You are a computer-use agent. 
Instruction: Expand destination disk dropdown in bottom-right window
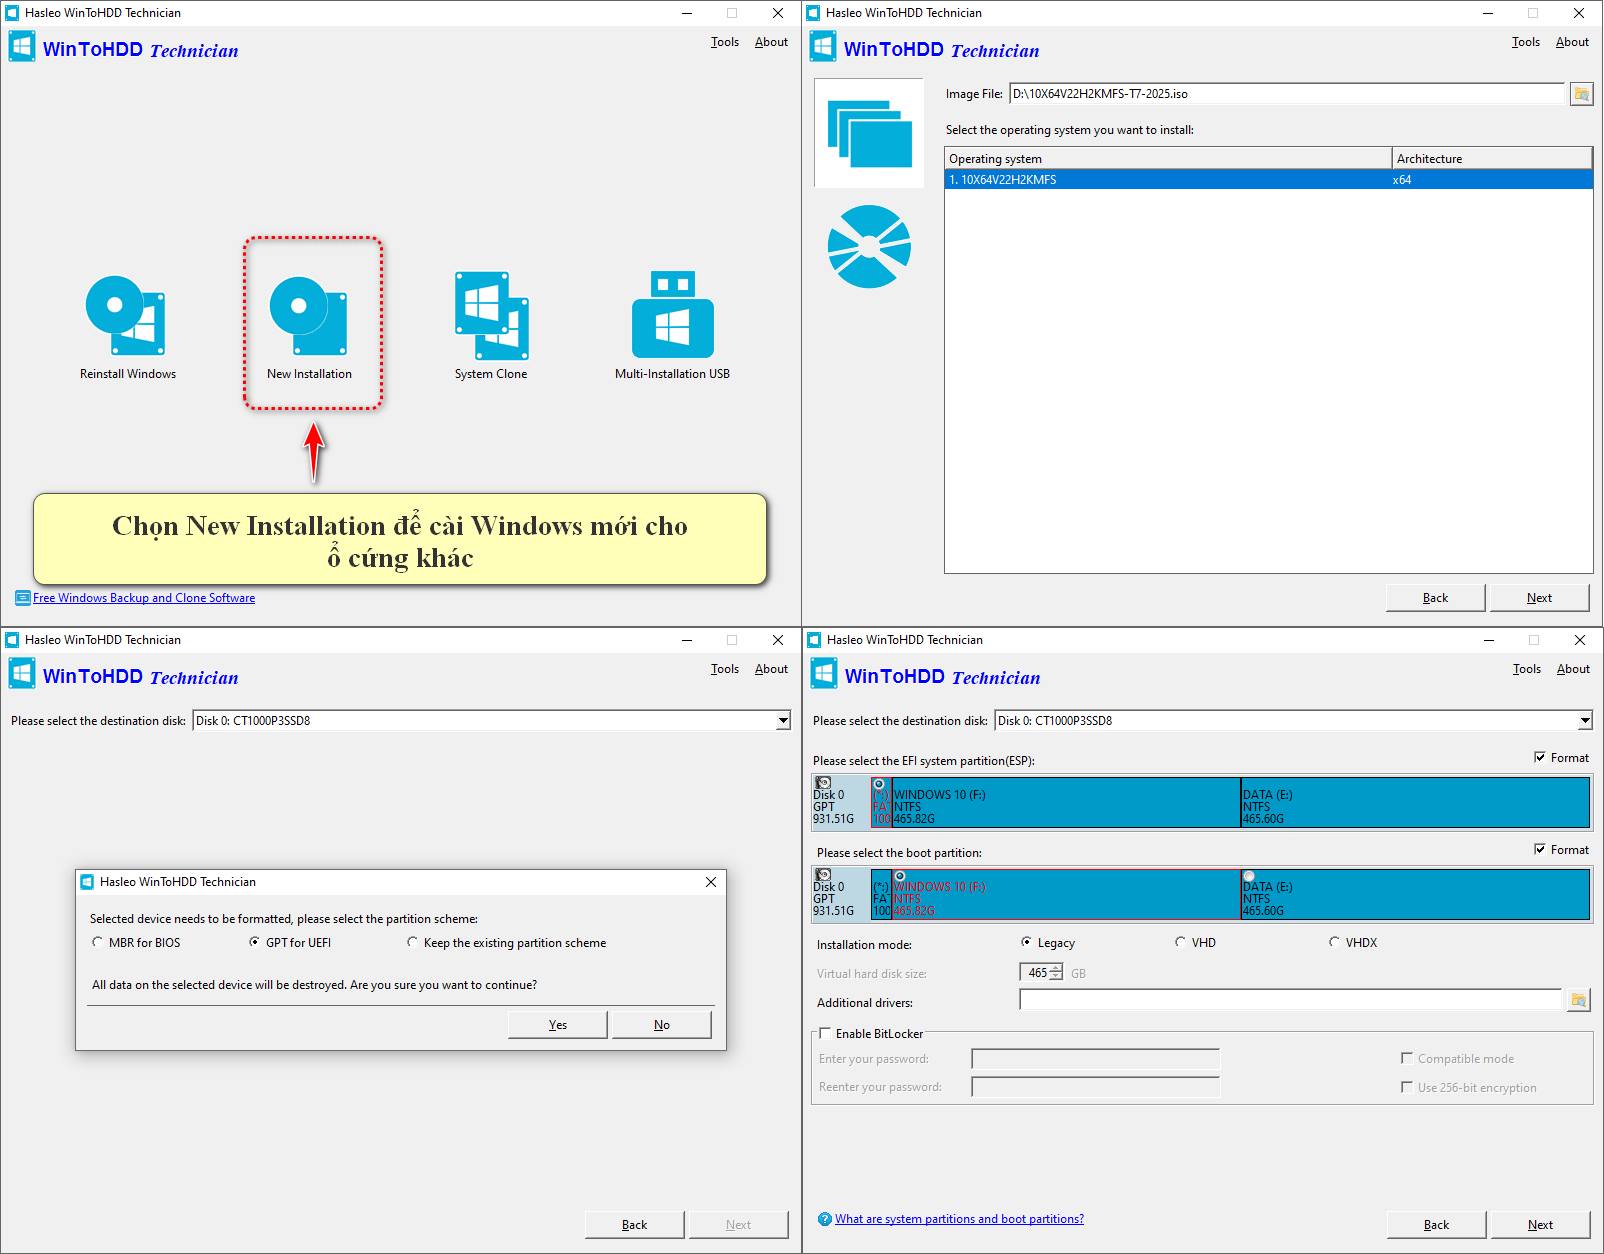point(1585,721)
